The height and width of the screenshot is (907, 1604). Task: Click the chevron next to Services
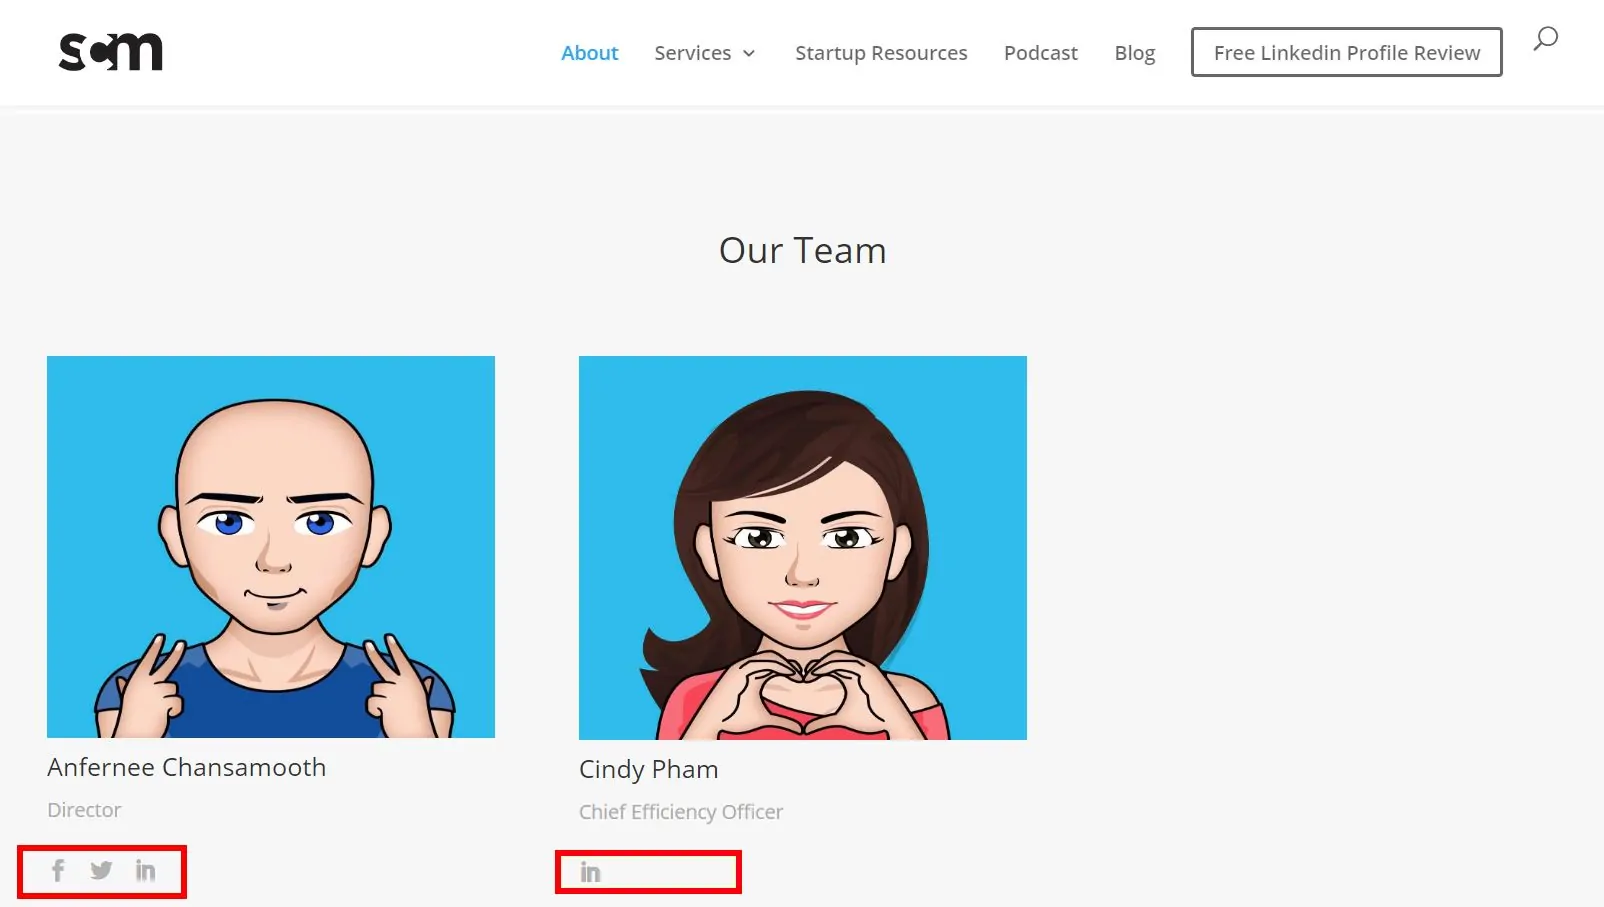(x=749, y=54)
